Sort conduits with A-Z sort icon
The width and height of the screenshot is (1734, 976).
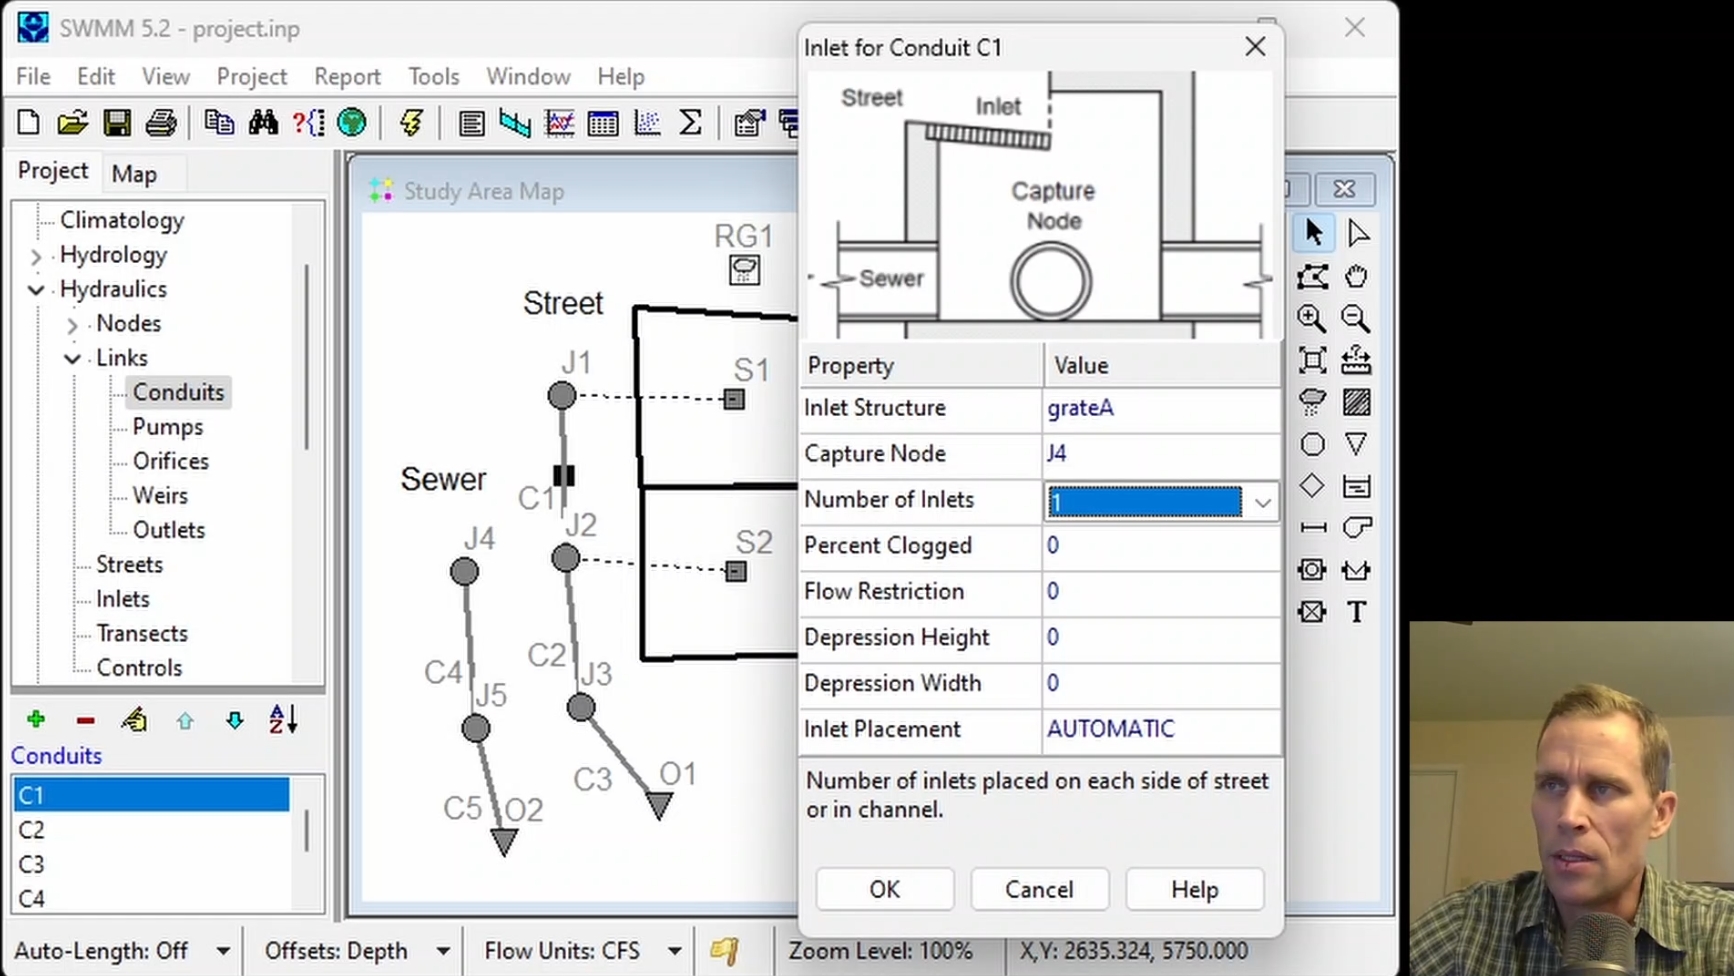pyautogui.click(x=283, y=720)
